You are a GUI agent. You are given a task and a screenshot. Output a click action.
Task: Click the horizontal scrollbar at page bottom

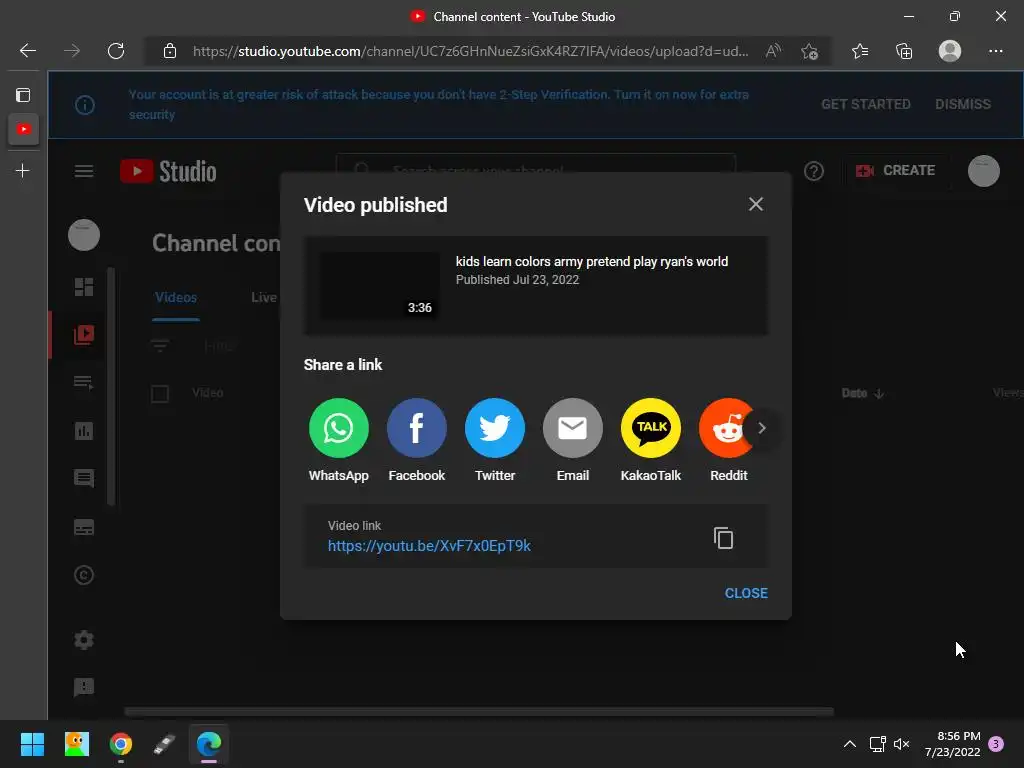479,711
